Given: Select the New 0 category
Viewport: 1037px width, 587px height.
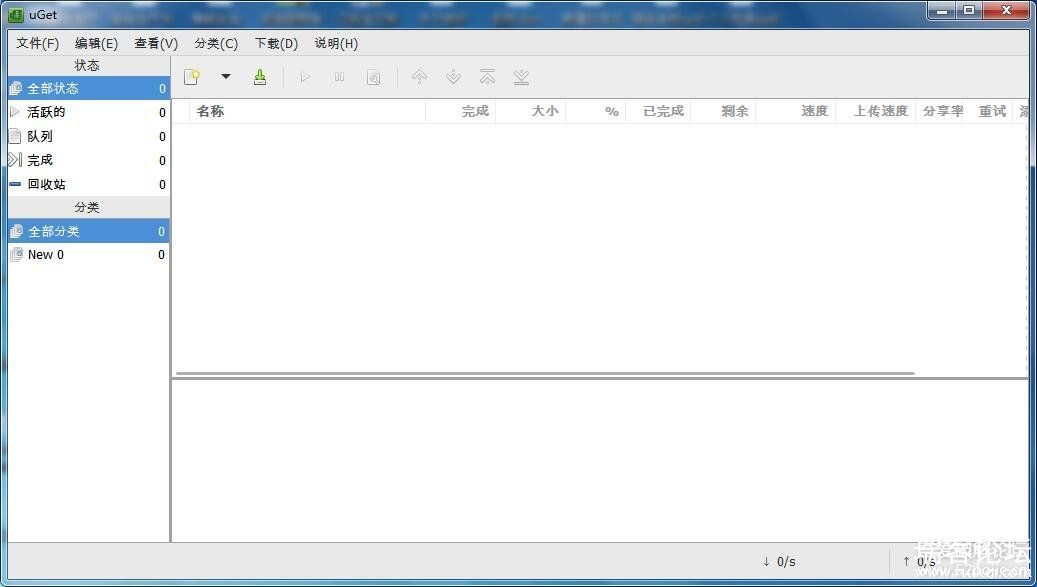Looking at the screenshot, I should click(x=89, y=255).
